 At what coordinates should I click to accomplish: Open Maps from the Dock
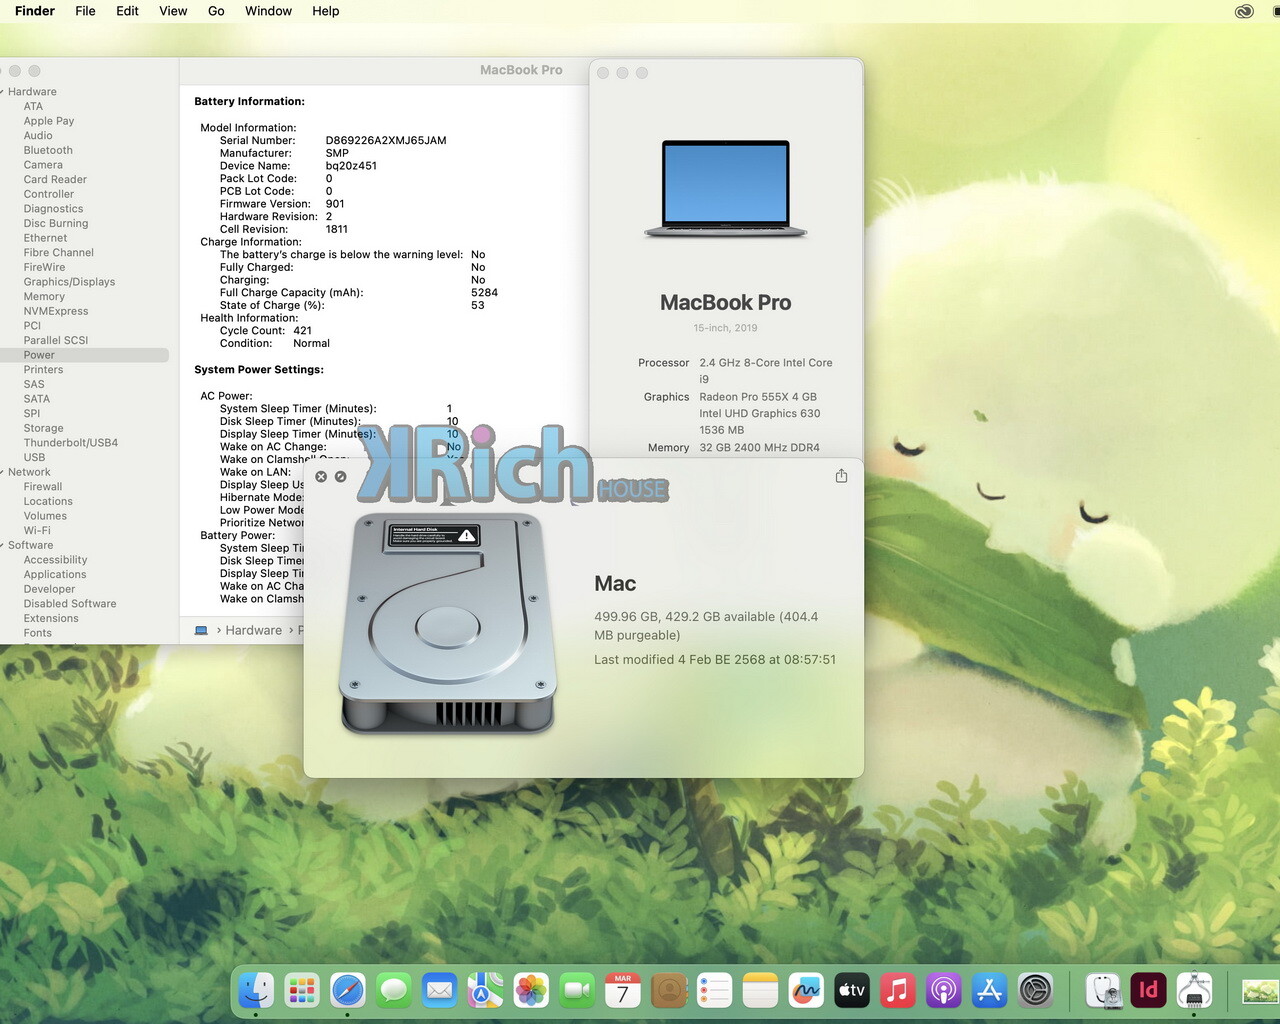[x=485, y=990]
